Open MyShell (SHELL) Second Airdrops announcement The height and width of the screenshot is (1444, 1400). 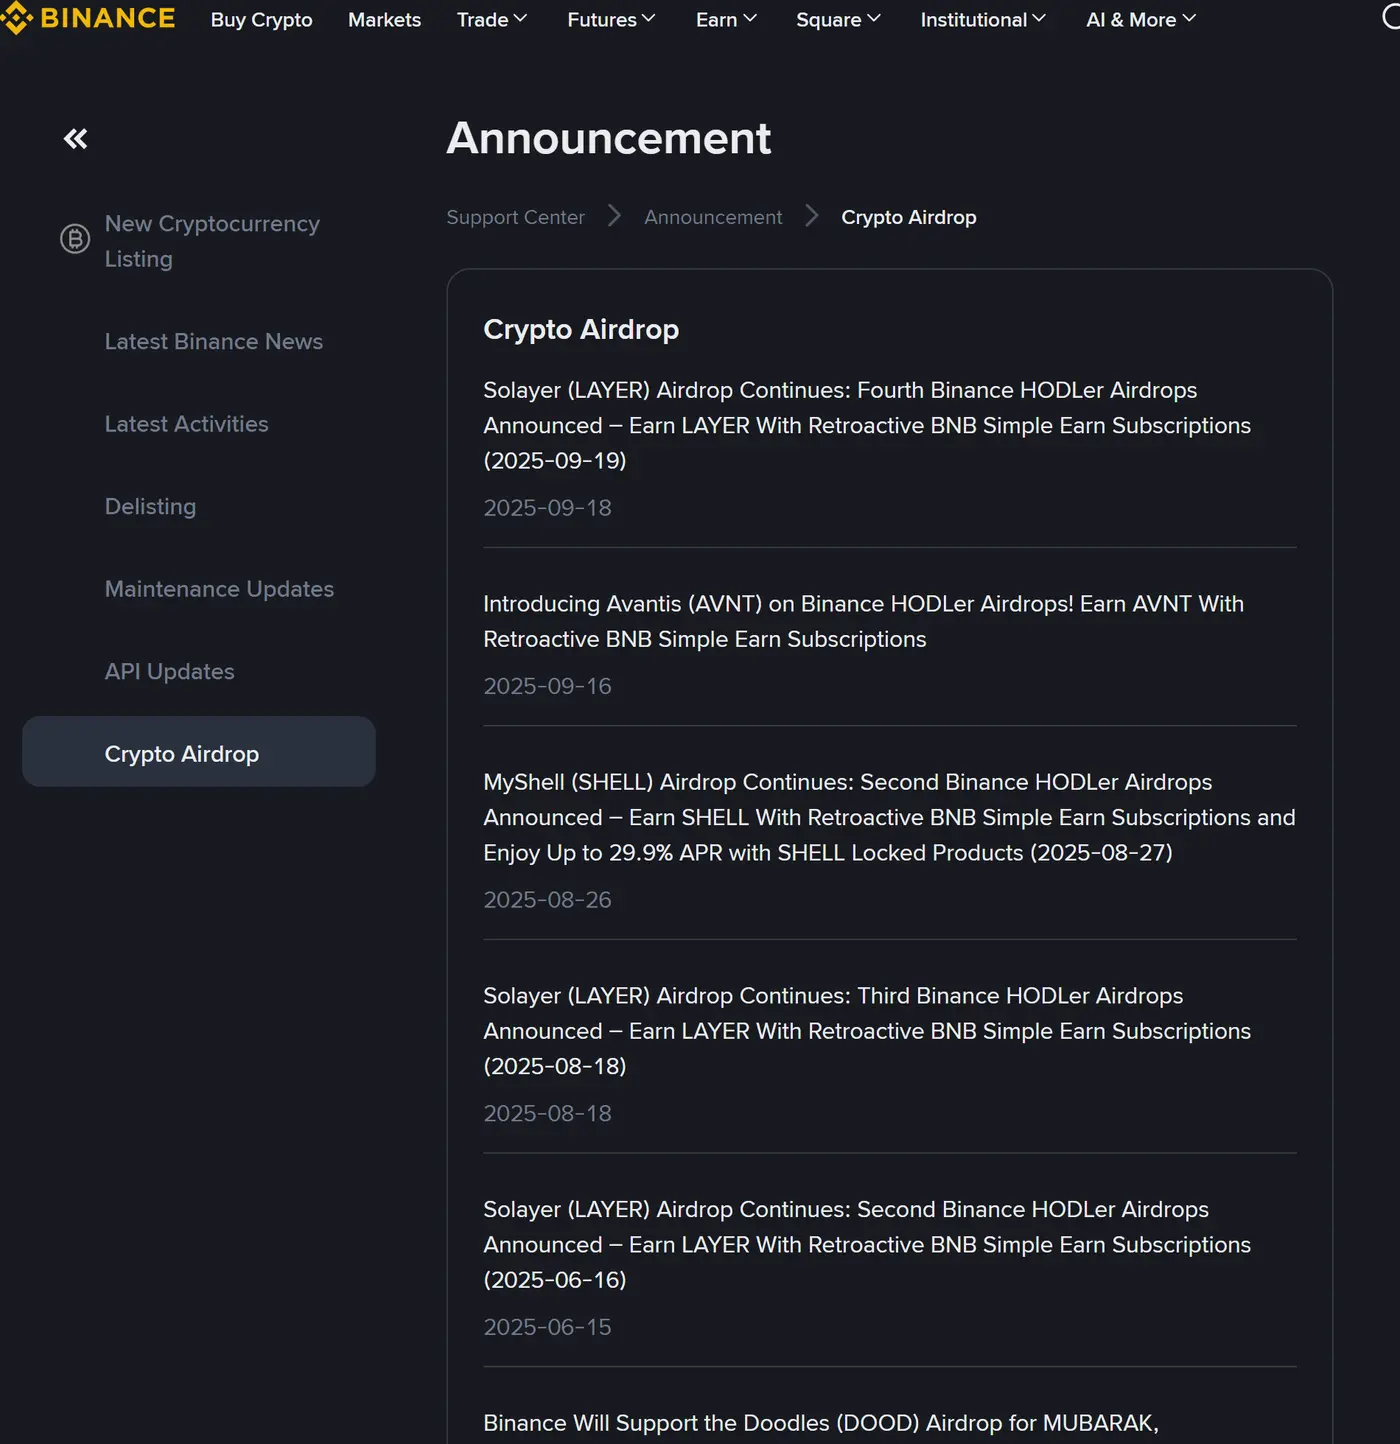(x=889, y=817)
